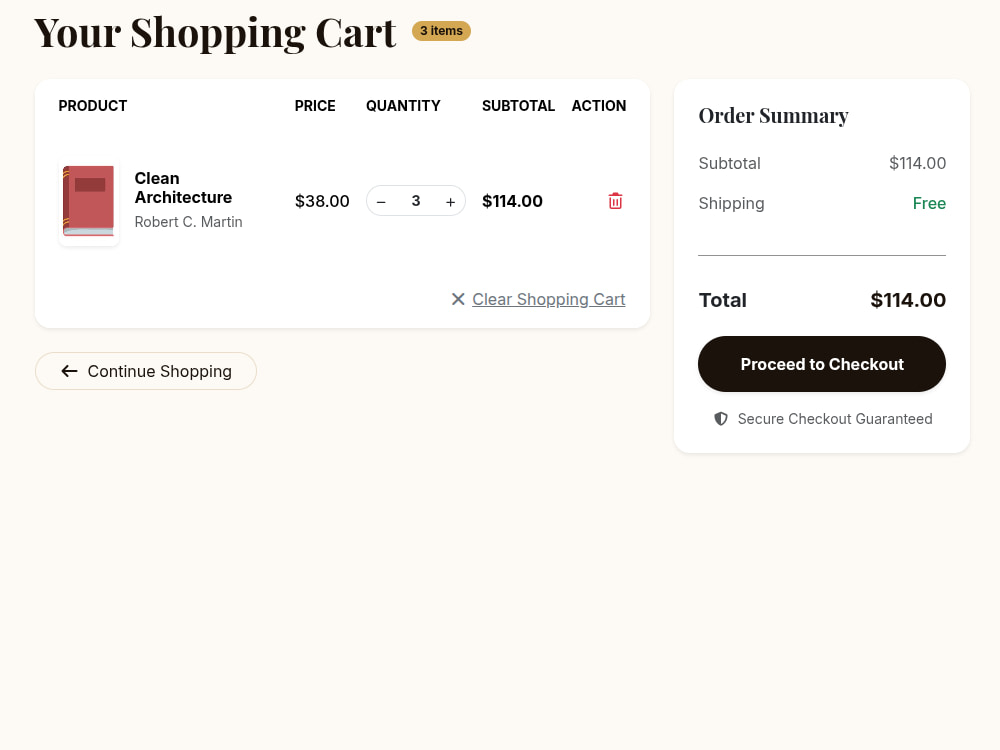Click the Secure Checkout Guaranteed text

(835, 419)
